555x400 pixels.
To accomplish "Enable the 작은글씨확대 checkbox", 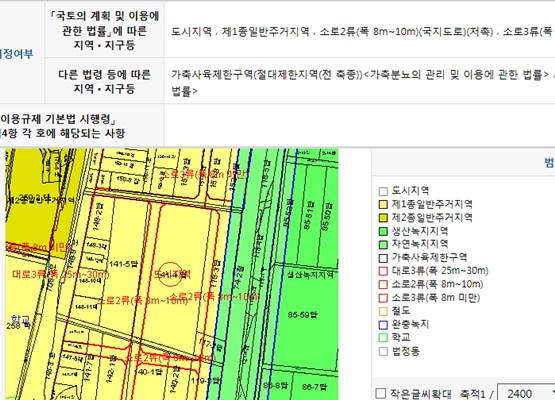I will (x=381, y=393).
